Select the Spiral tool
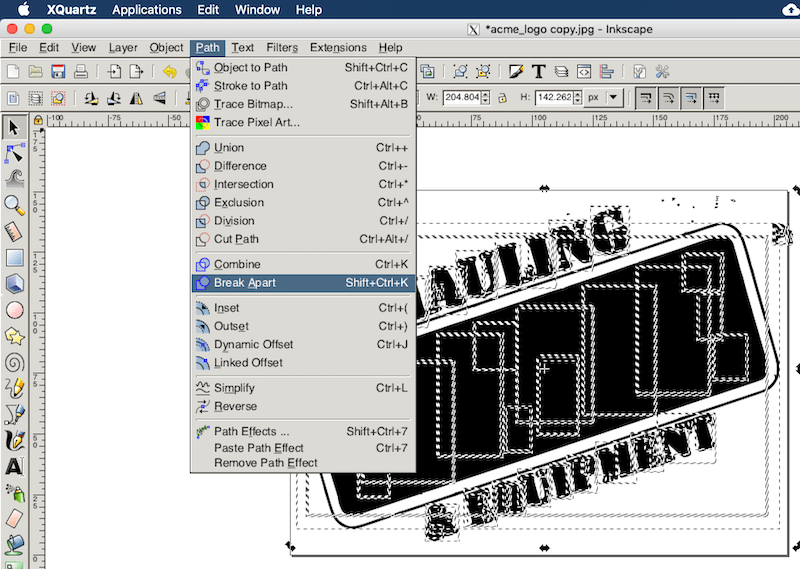This screenshot has height=569, width=800. click(x=14, y=362)
